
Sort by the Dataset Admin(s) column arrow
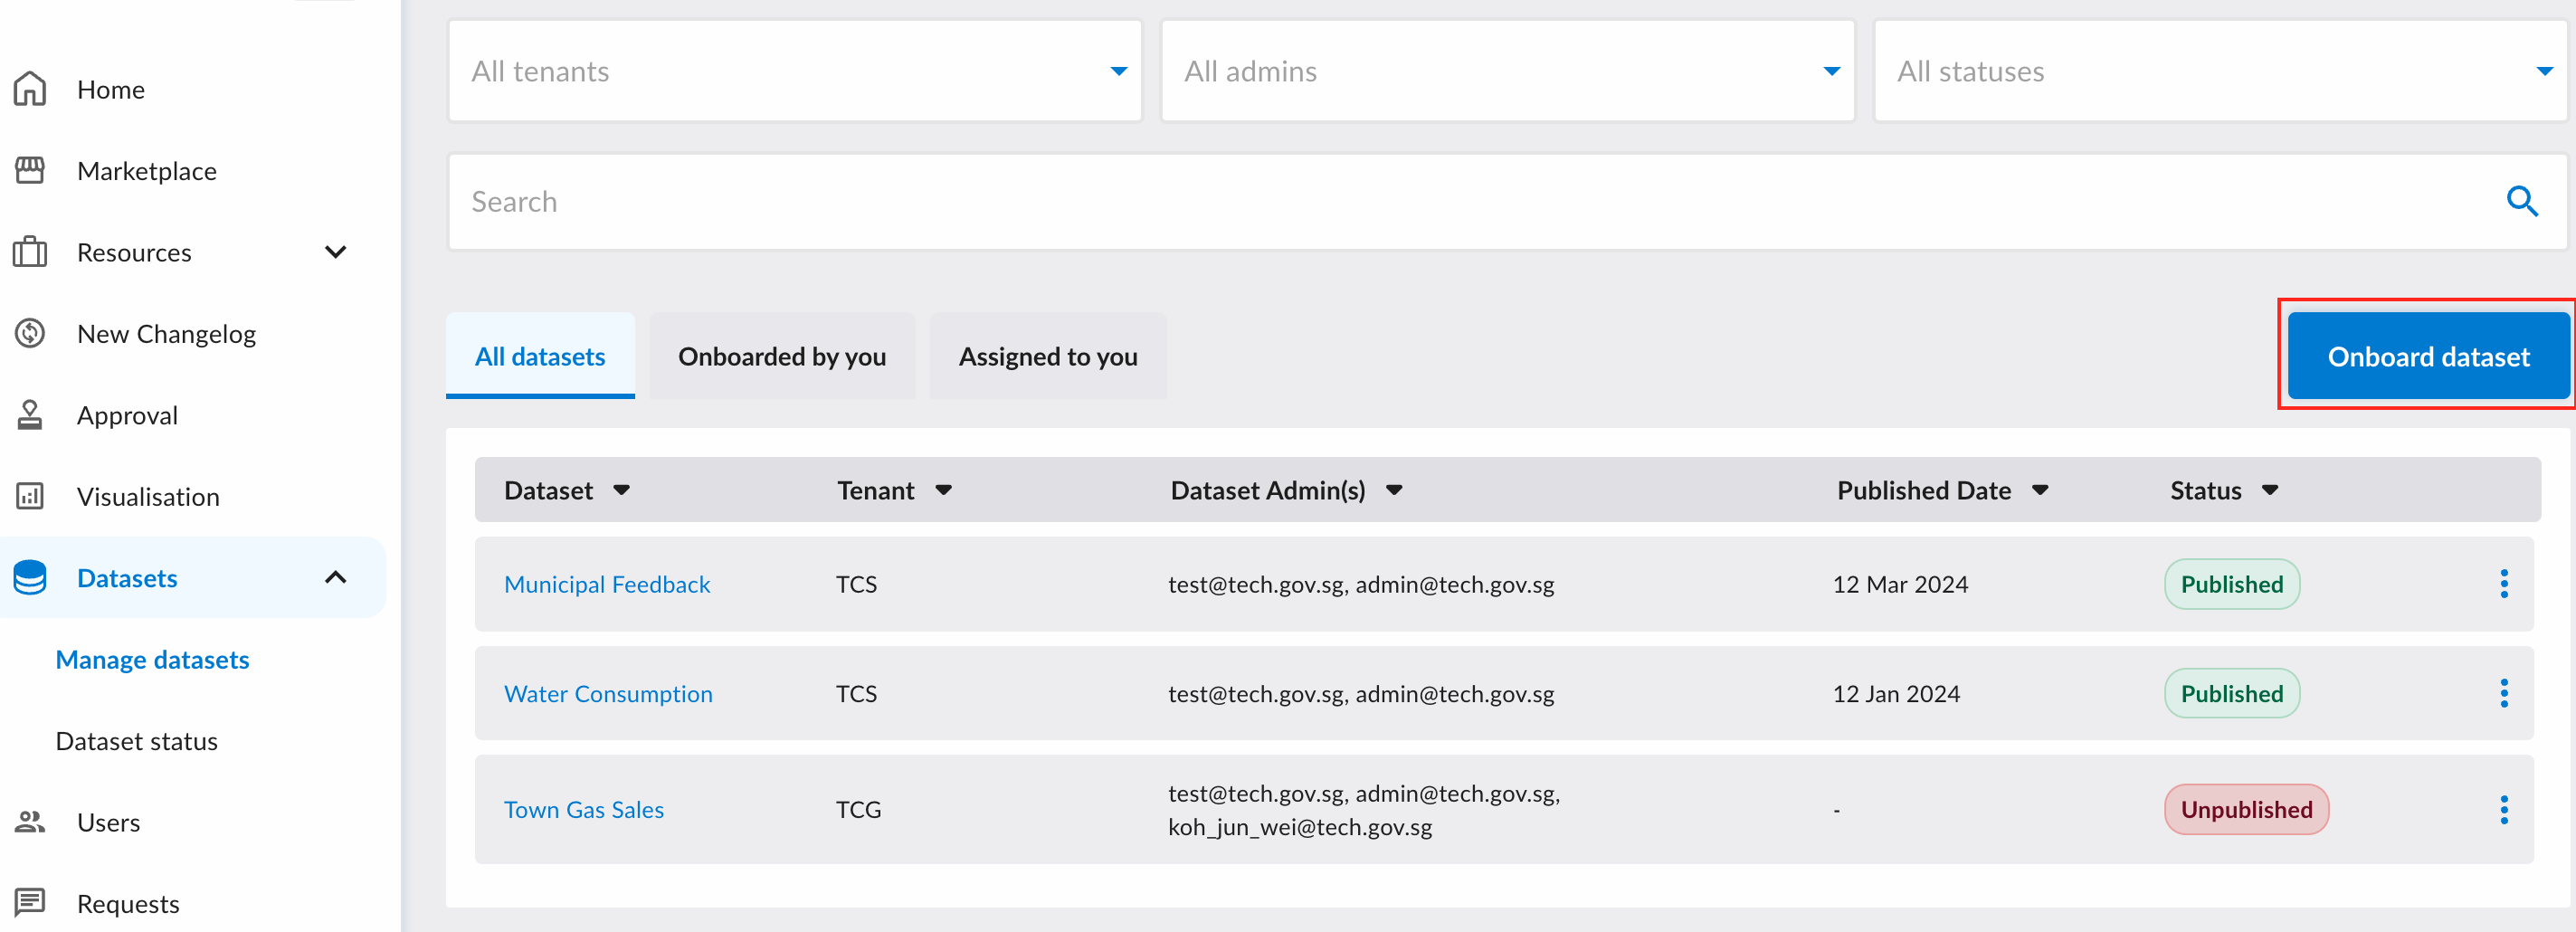[1394, 490]
